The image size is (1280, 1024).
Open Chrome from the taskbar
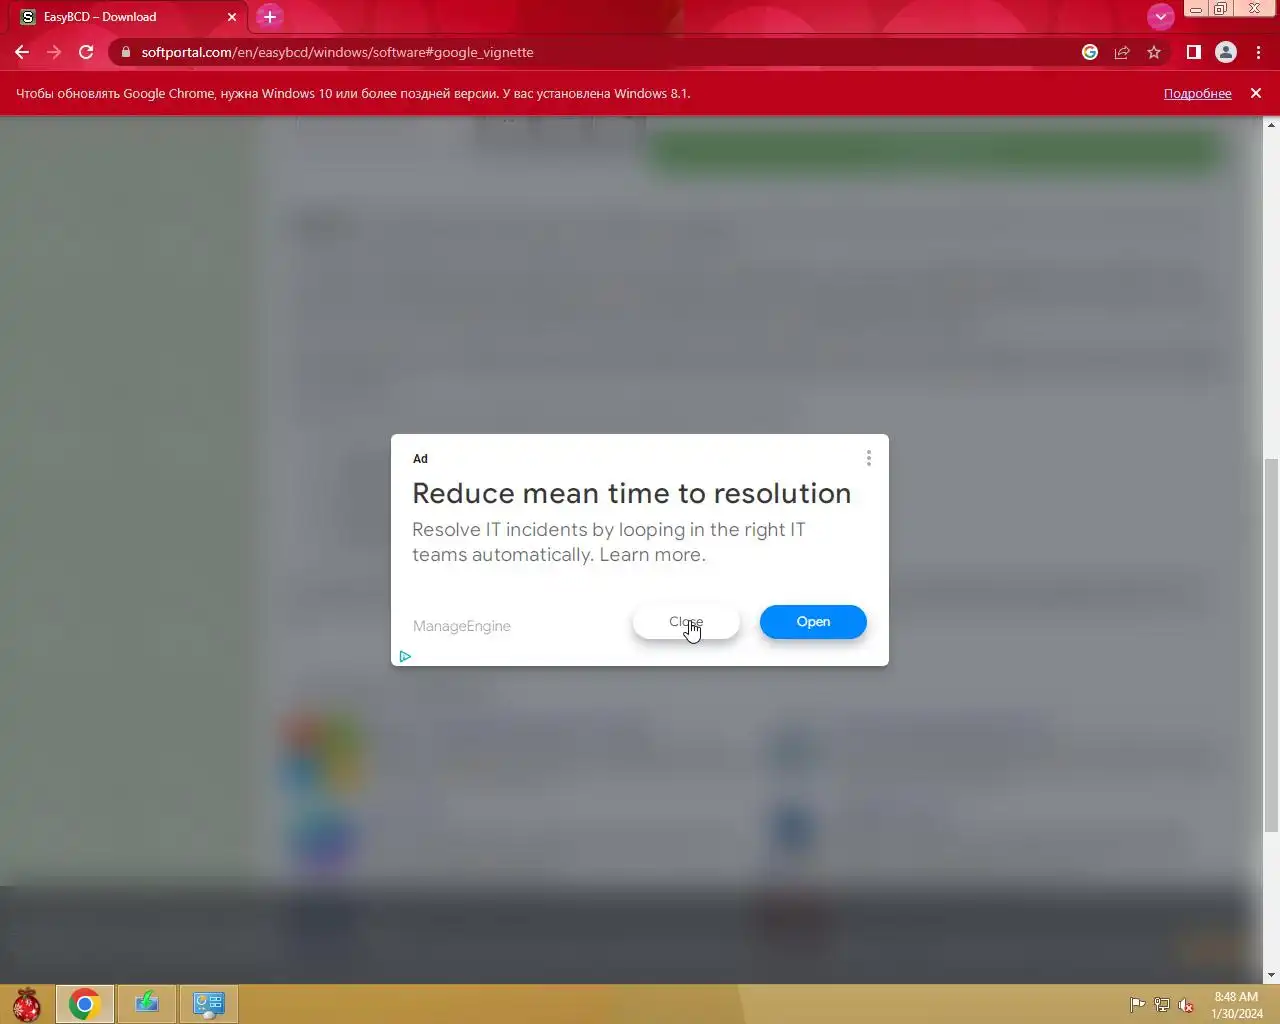click(84, 1004)
